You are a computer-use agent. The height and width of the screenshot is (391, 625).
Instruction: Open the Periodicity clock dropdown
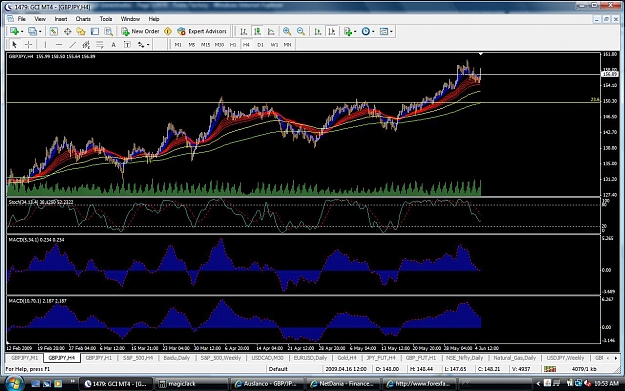point(368,31)
